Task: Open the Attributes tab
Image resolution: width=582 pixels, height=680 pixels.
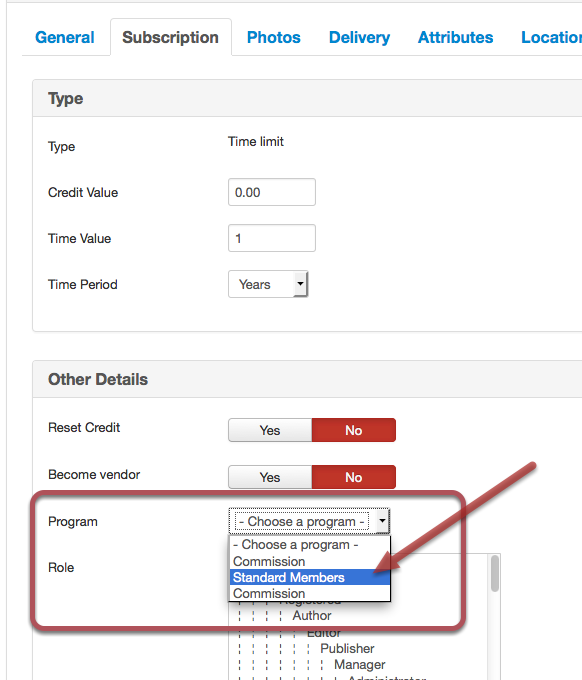Action: [x=455, y=37]
